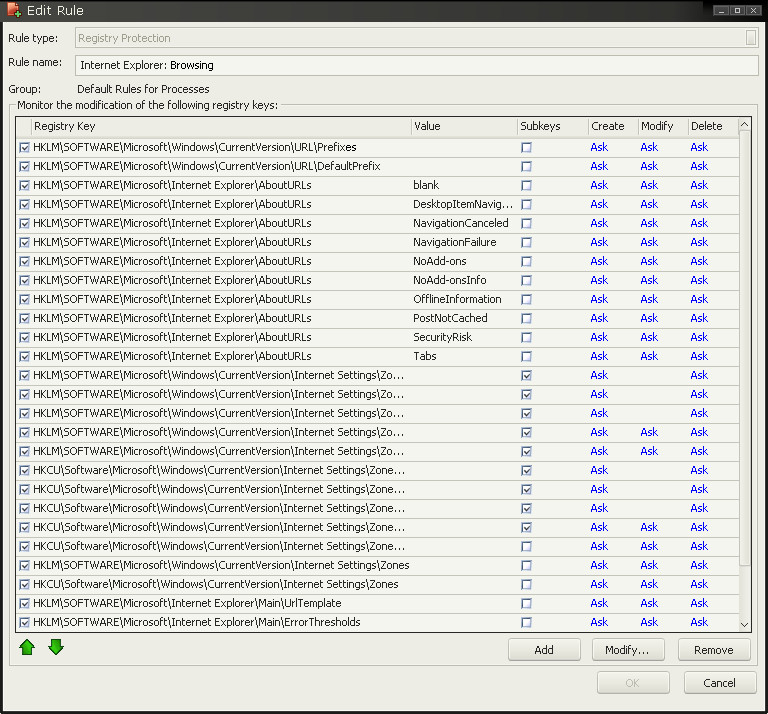Image resolution: width=768 pixels, height=714 pixels.
Task: Uncheck the URL\DefaultPrefix registry key row
Action: (x=24, y=167)
